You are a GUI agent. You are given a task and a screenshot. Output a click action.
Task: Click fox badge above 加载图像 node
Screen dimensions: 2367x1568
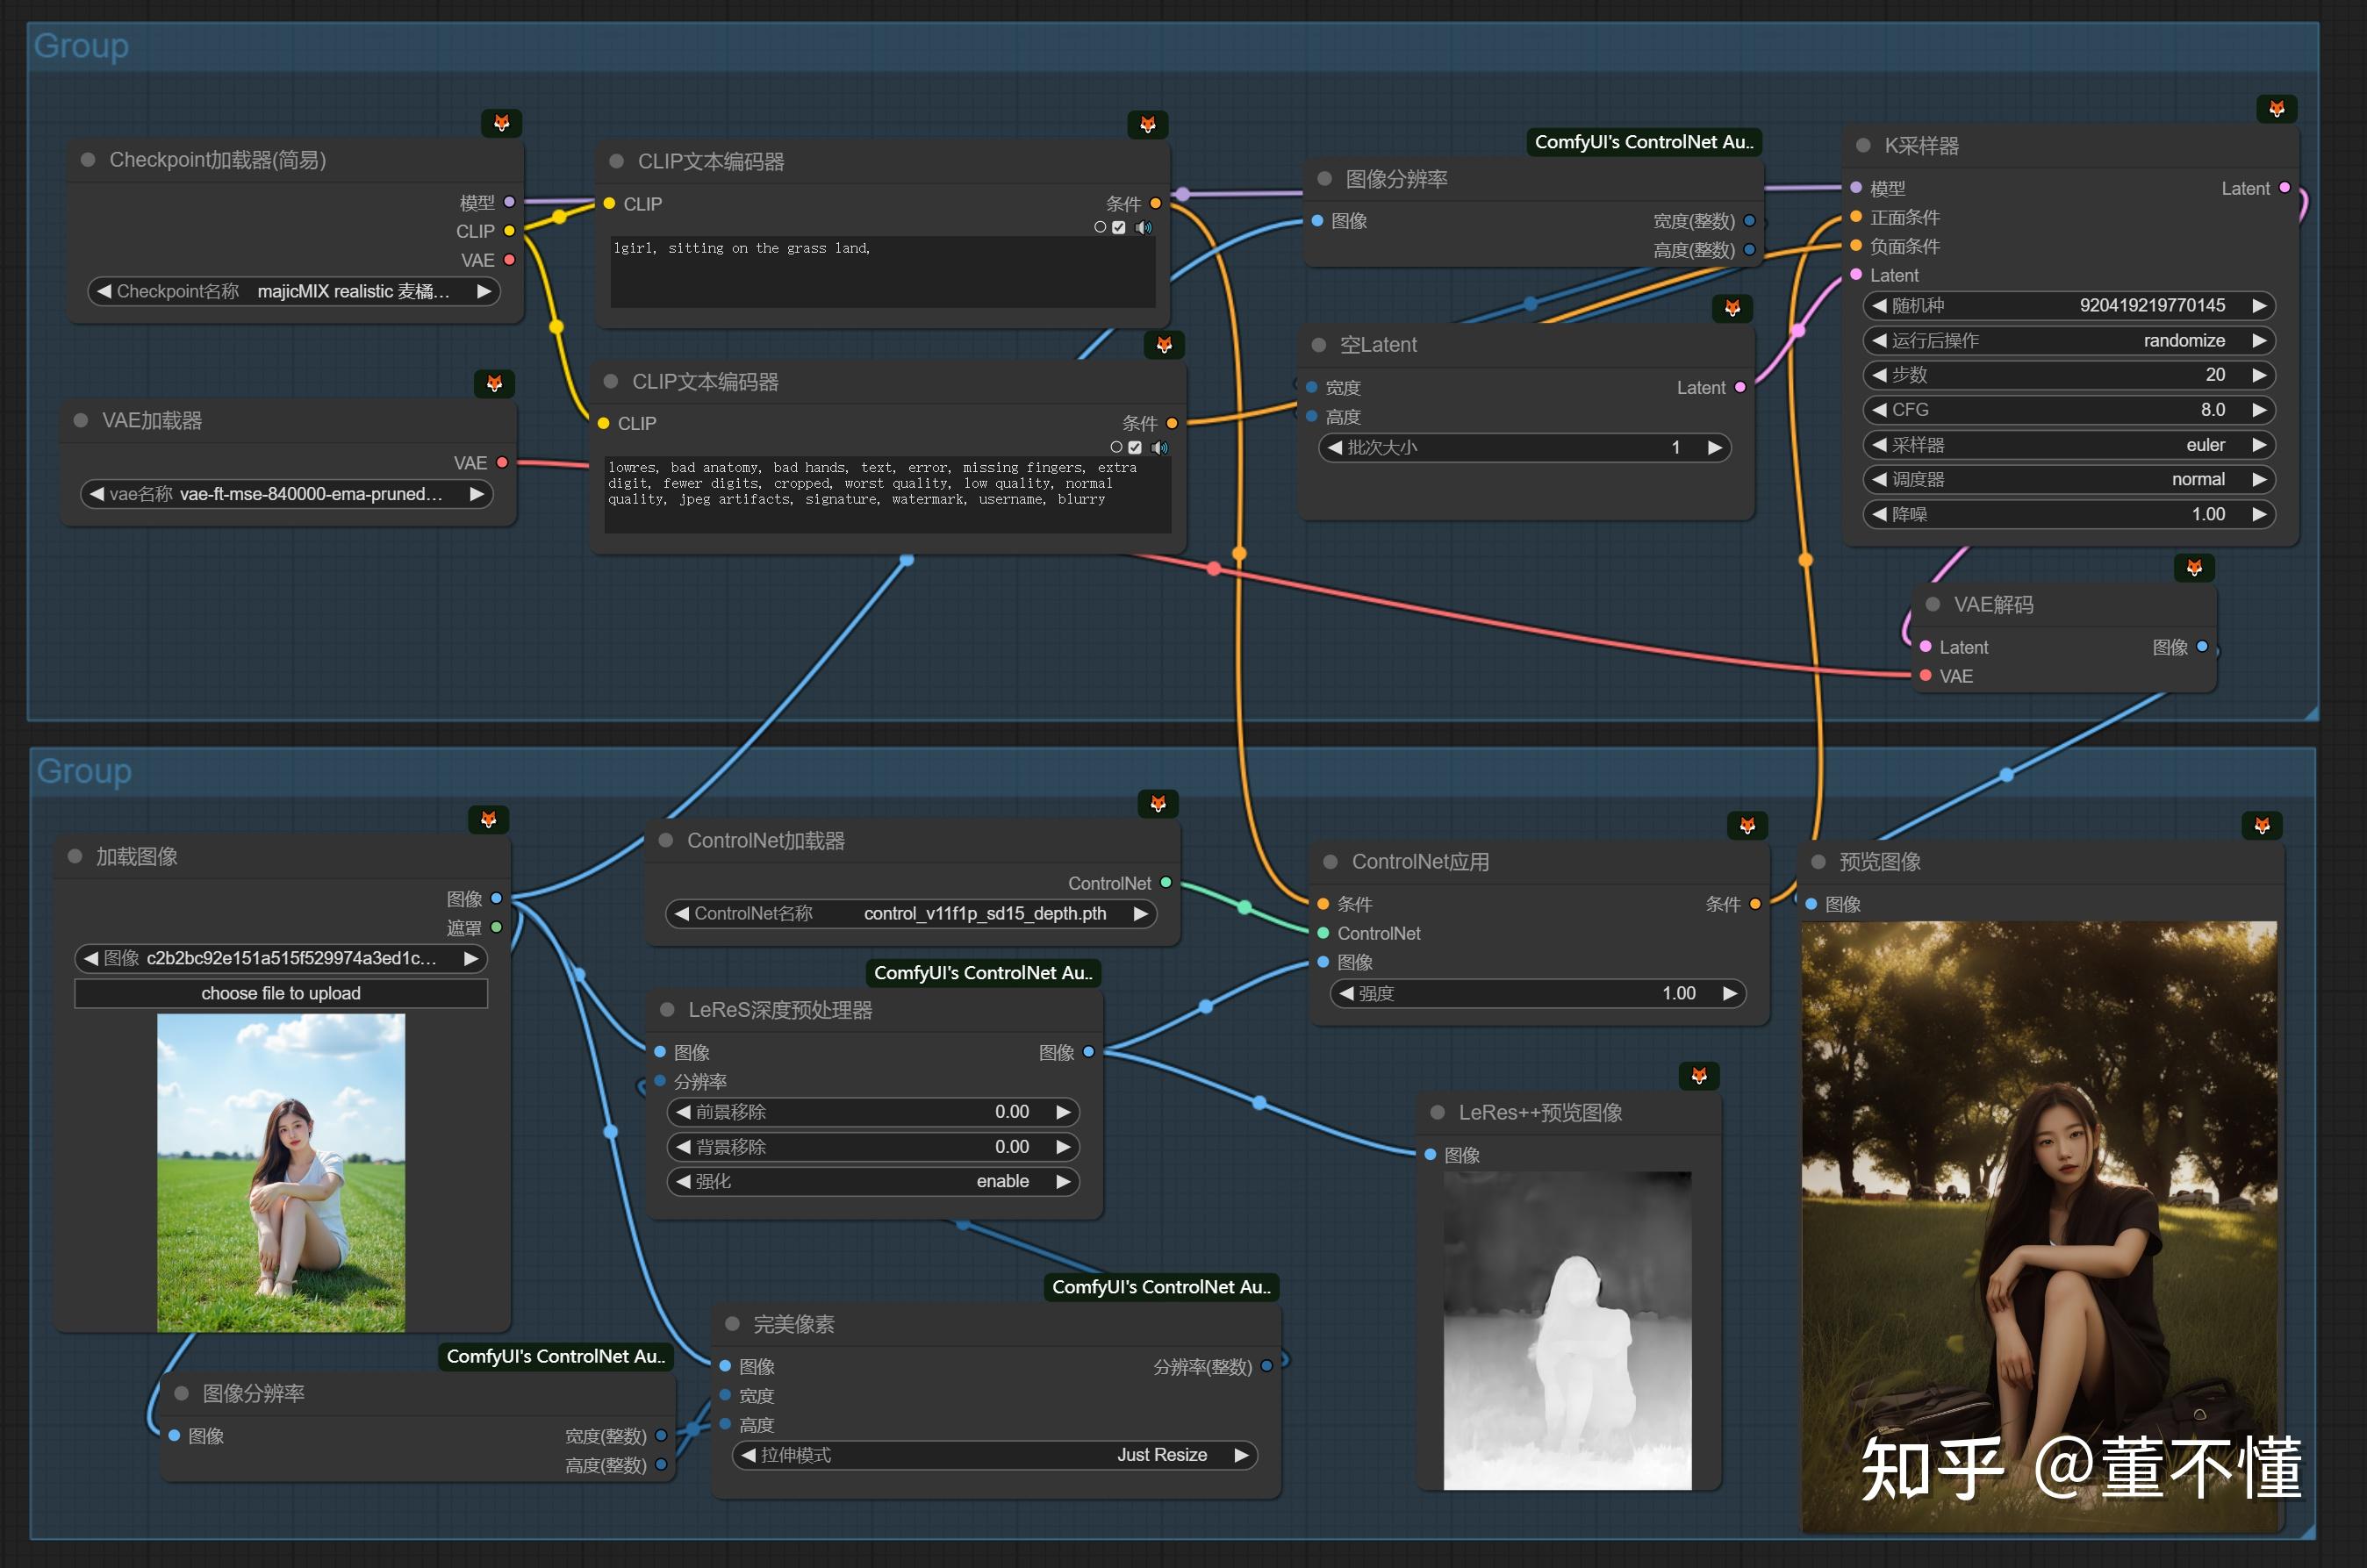(x=489, y=820)
